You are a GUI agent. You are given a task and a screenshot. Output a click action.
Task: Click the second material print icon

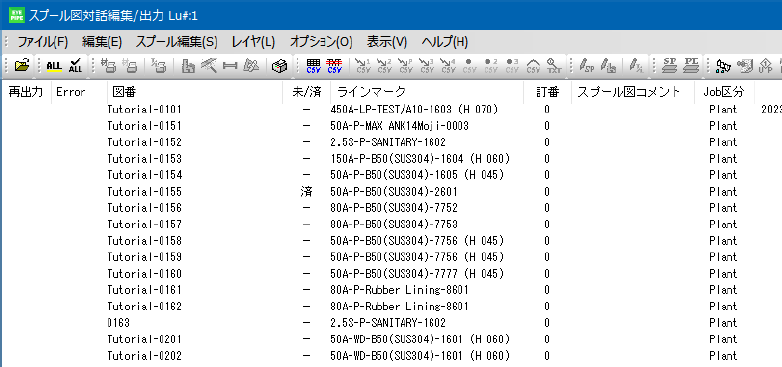pyautogui.click(x=130, y=66)
